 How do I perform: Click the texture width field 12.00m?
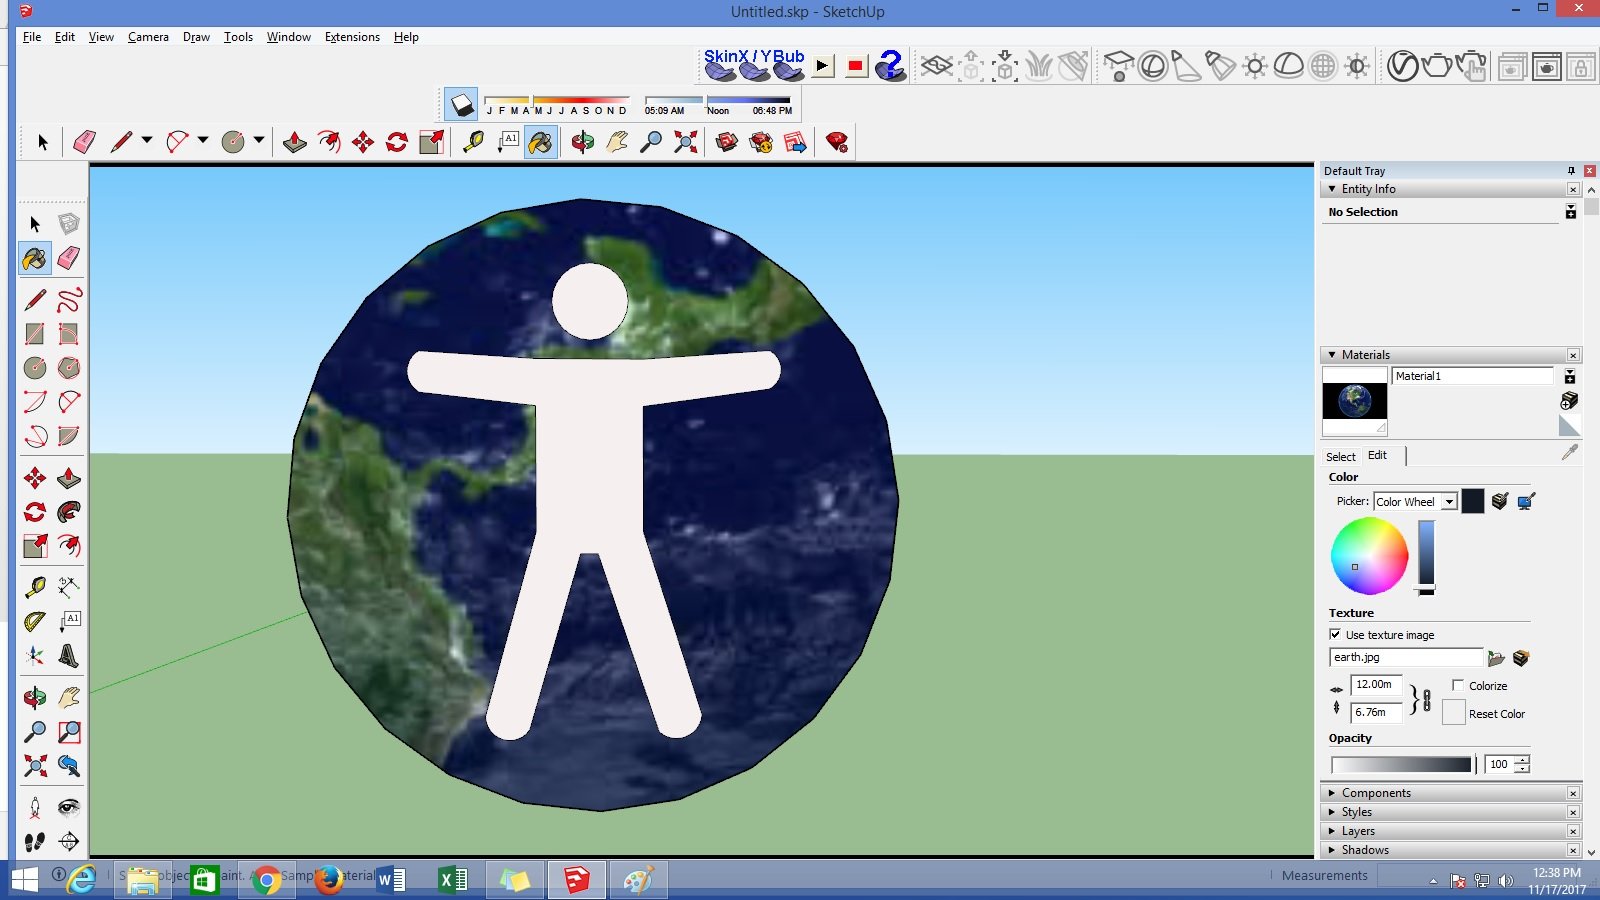point(1376,685)
